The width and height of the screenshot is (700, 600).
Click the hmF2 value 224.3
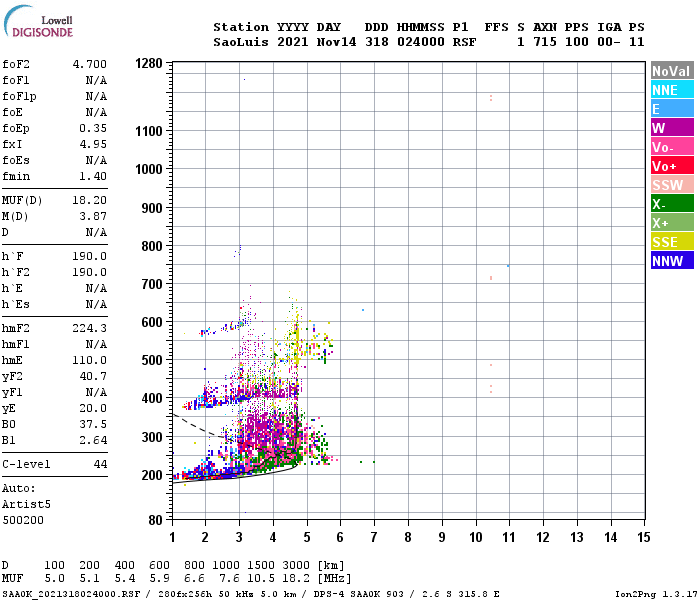[x=90, y=328]
